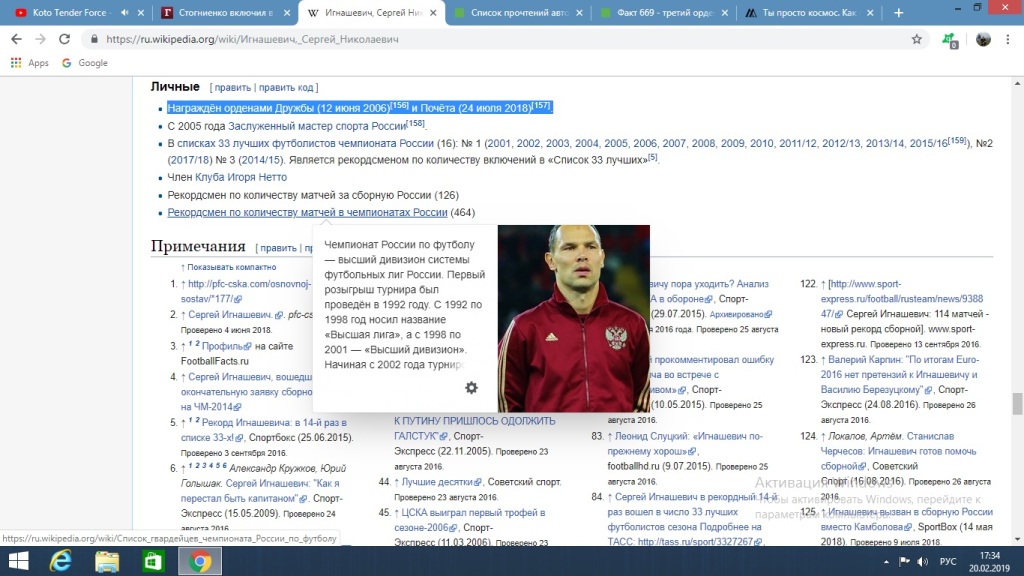Open the Windows Start menu
Image resolution: width=1024 pixels, height=576 pixels.
pos(18,561)
